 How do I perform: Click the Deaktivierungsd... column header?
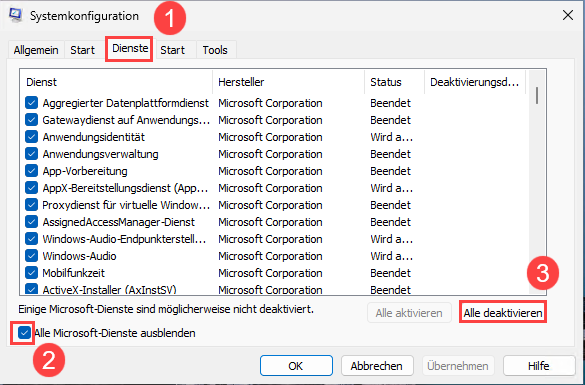[x=475, y=82]
